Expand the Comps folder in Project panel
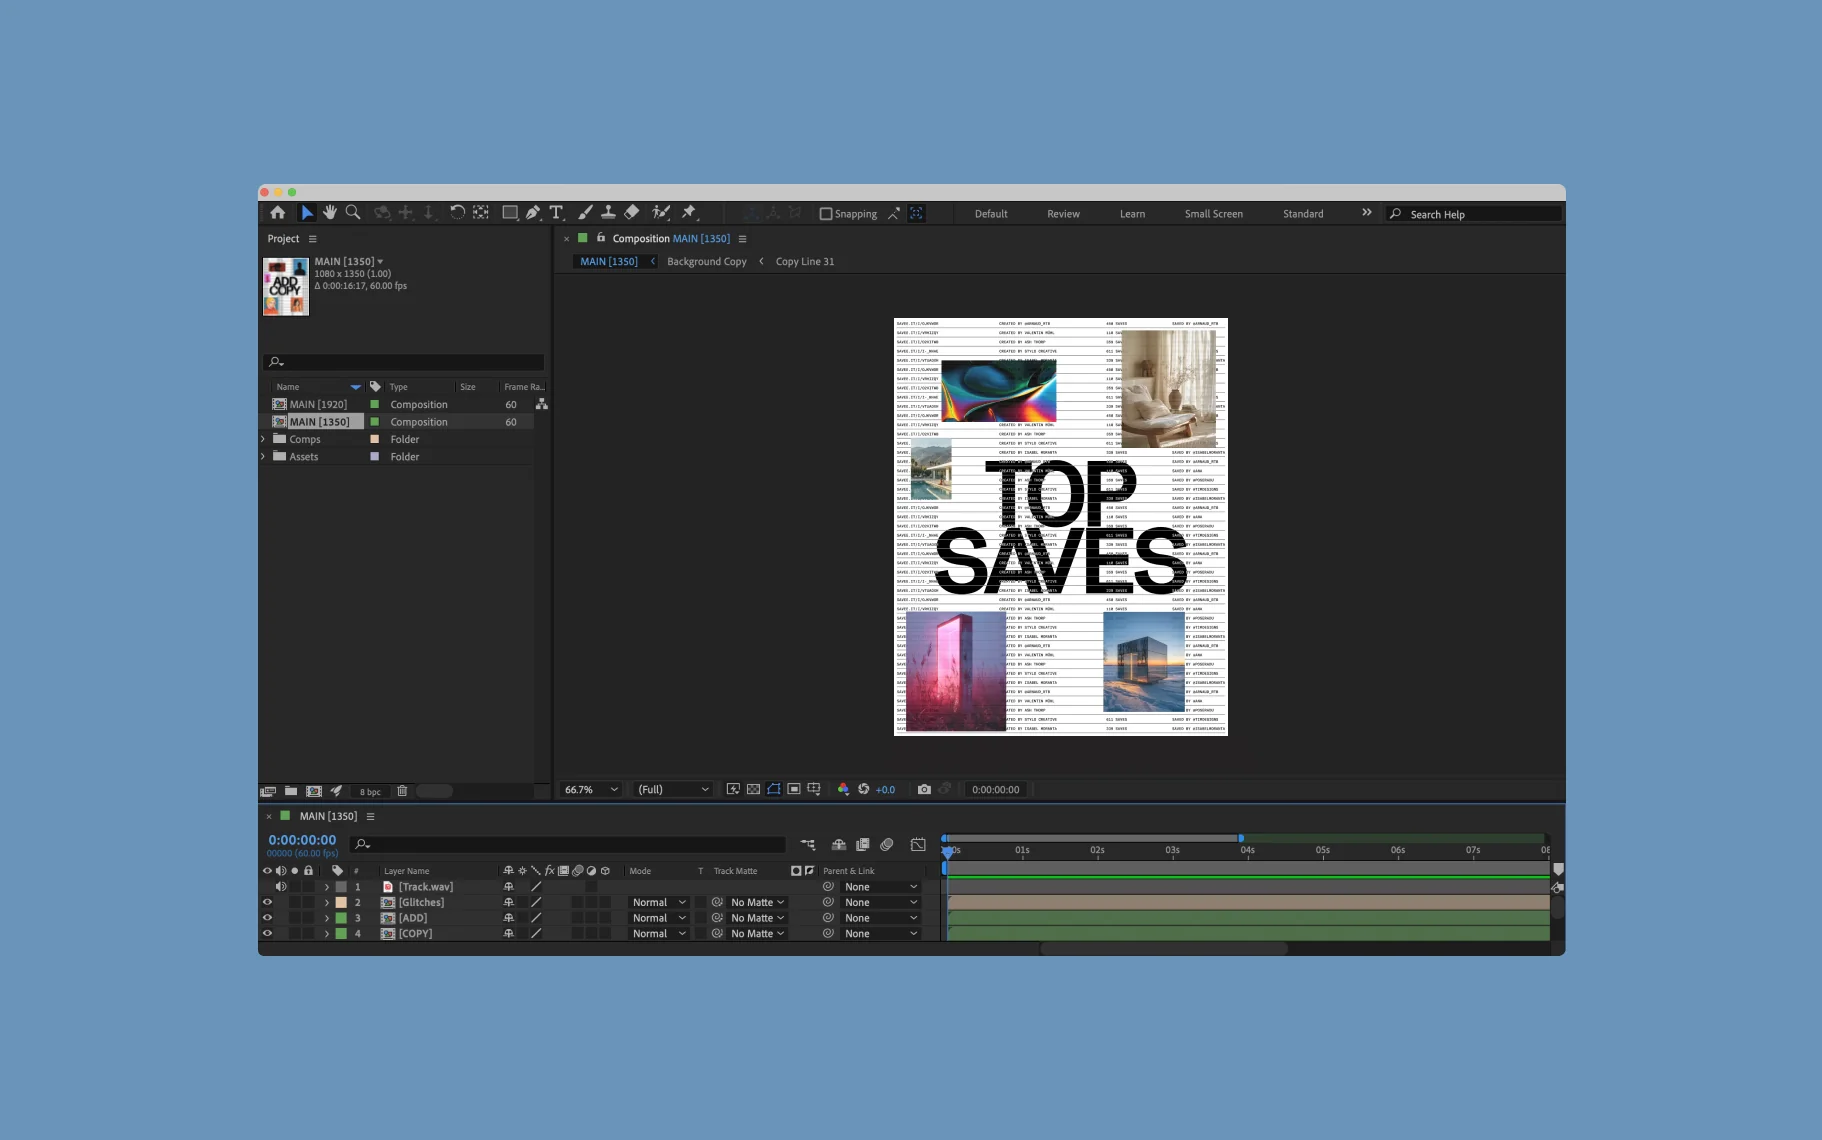1822x1140 pixels. (264, 440)
